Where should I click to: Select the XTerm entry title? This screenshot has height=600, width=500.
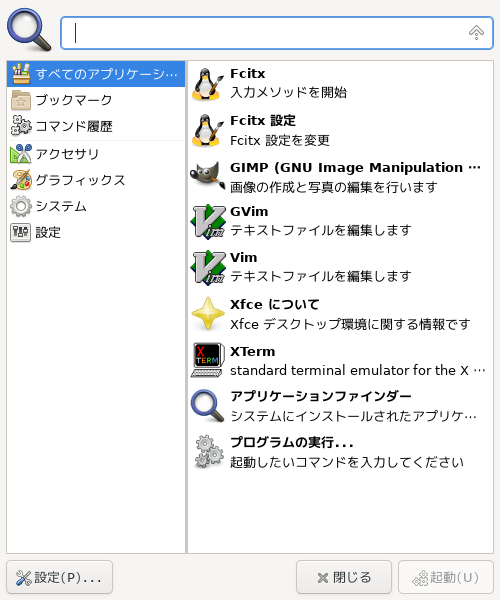pos(252,351)
